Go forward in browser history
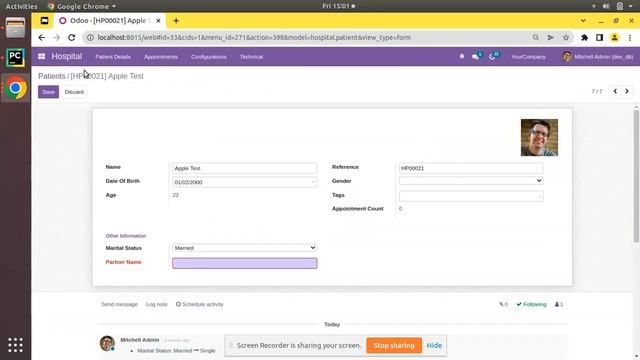 [57, 38]
